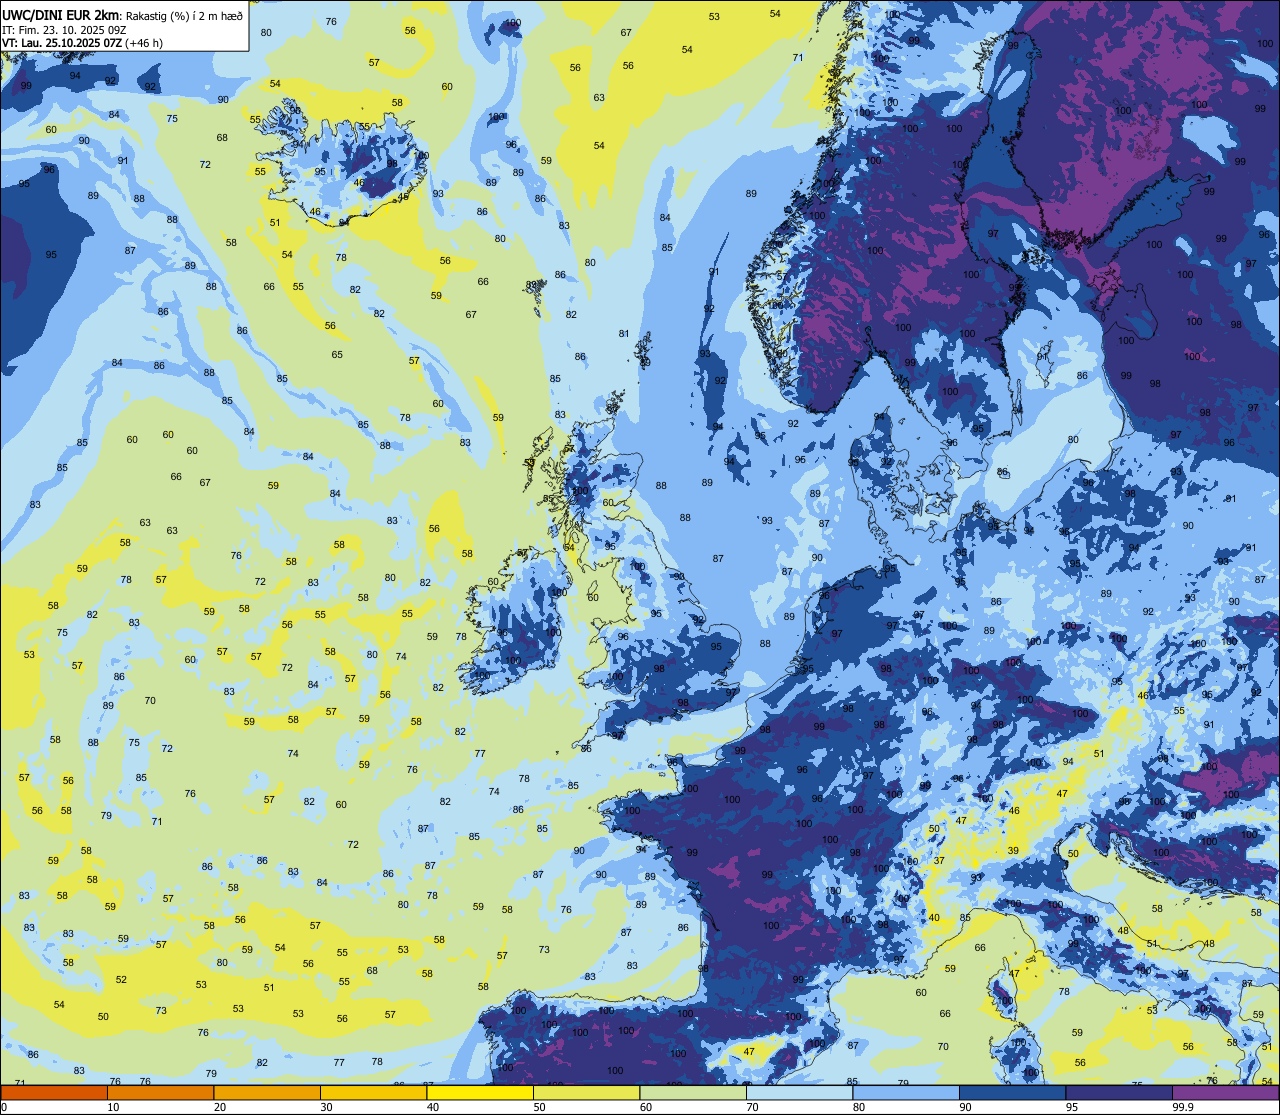Click the '39' humidity value over the Alps
Viewport: 1280px width, 1115px height.
[x=1013, y=851]
